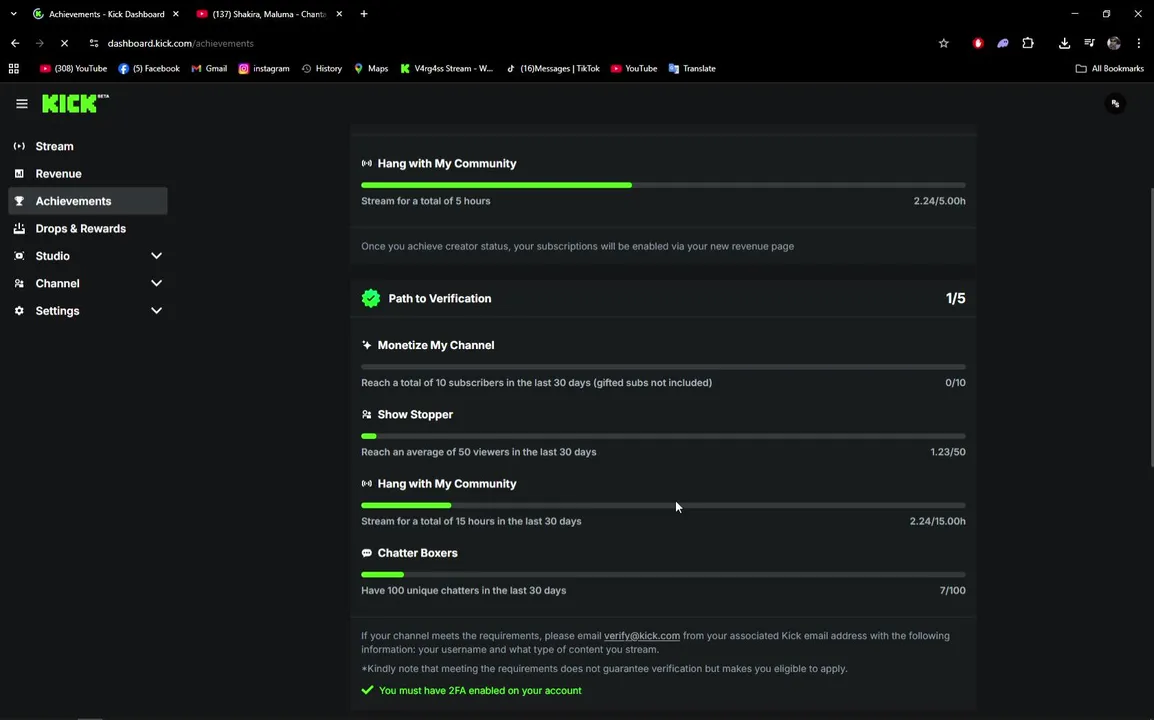
Task: Open browser downloads icon
Action: tap(1064, 43)
